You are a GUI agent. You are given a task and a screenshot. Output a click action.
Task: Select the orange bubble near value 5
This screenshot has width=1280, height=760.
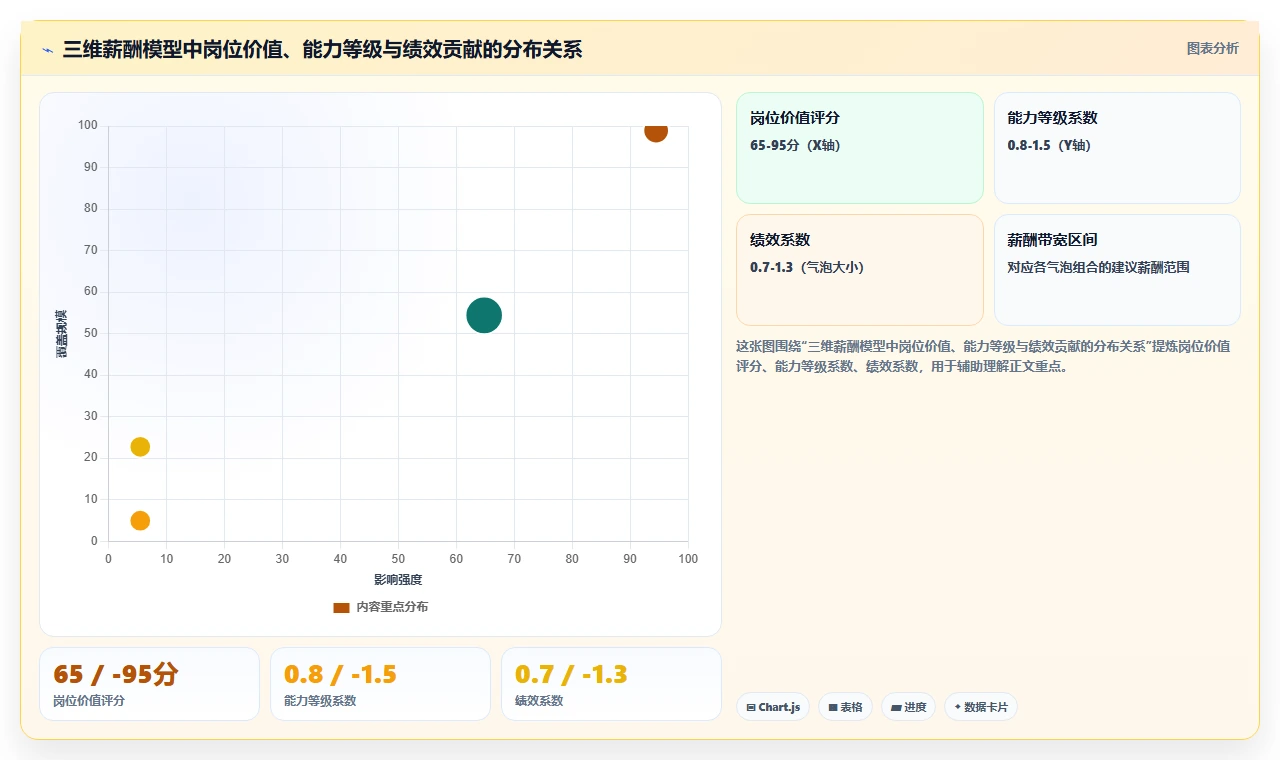(140, 520)
